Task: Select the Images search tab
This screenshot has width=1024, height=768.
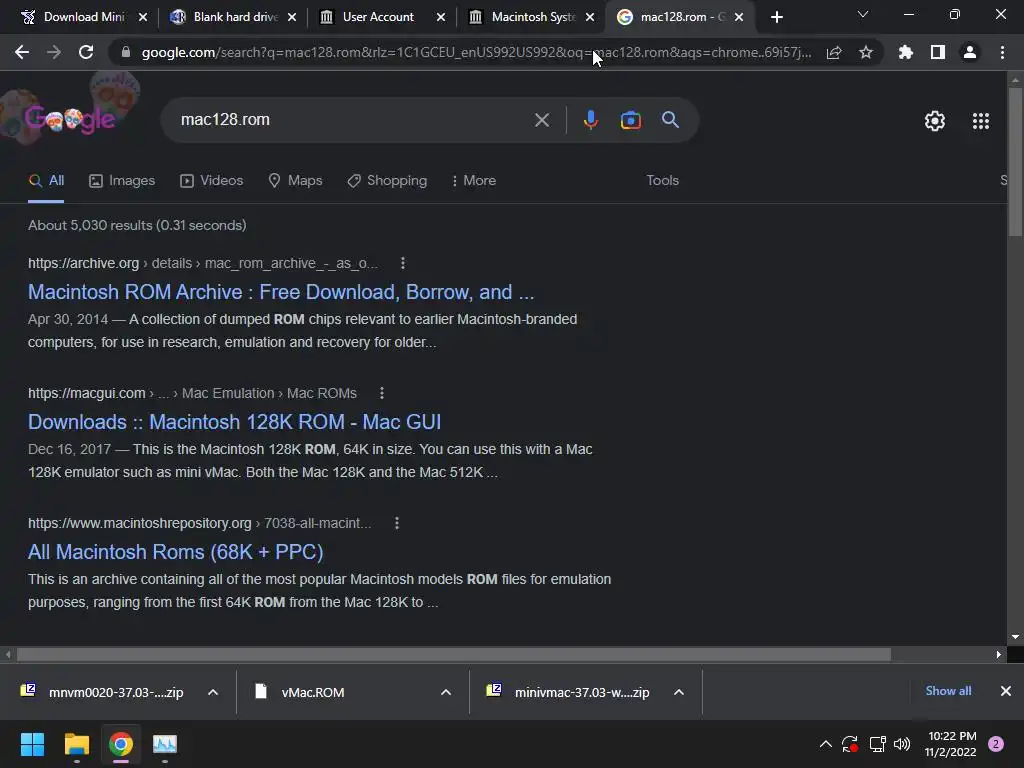Action: [122, 181]
